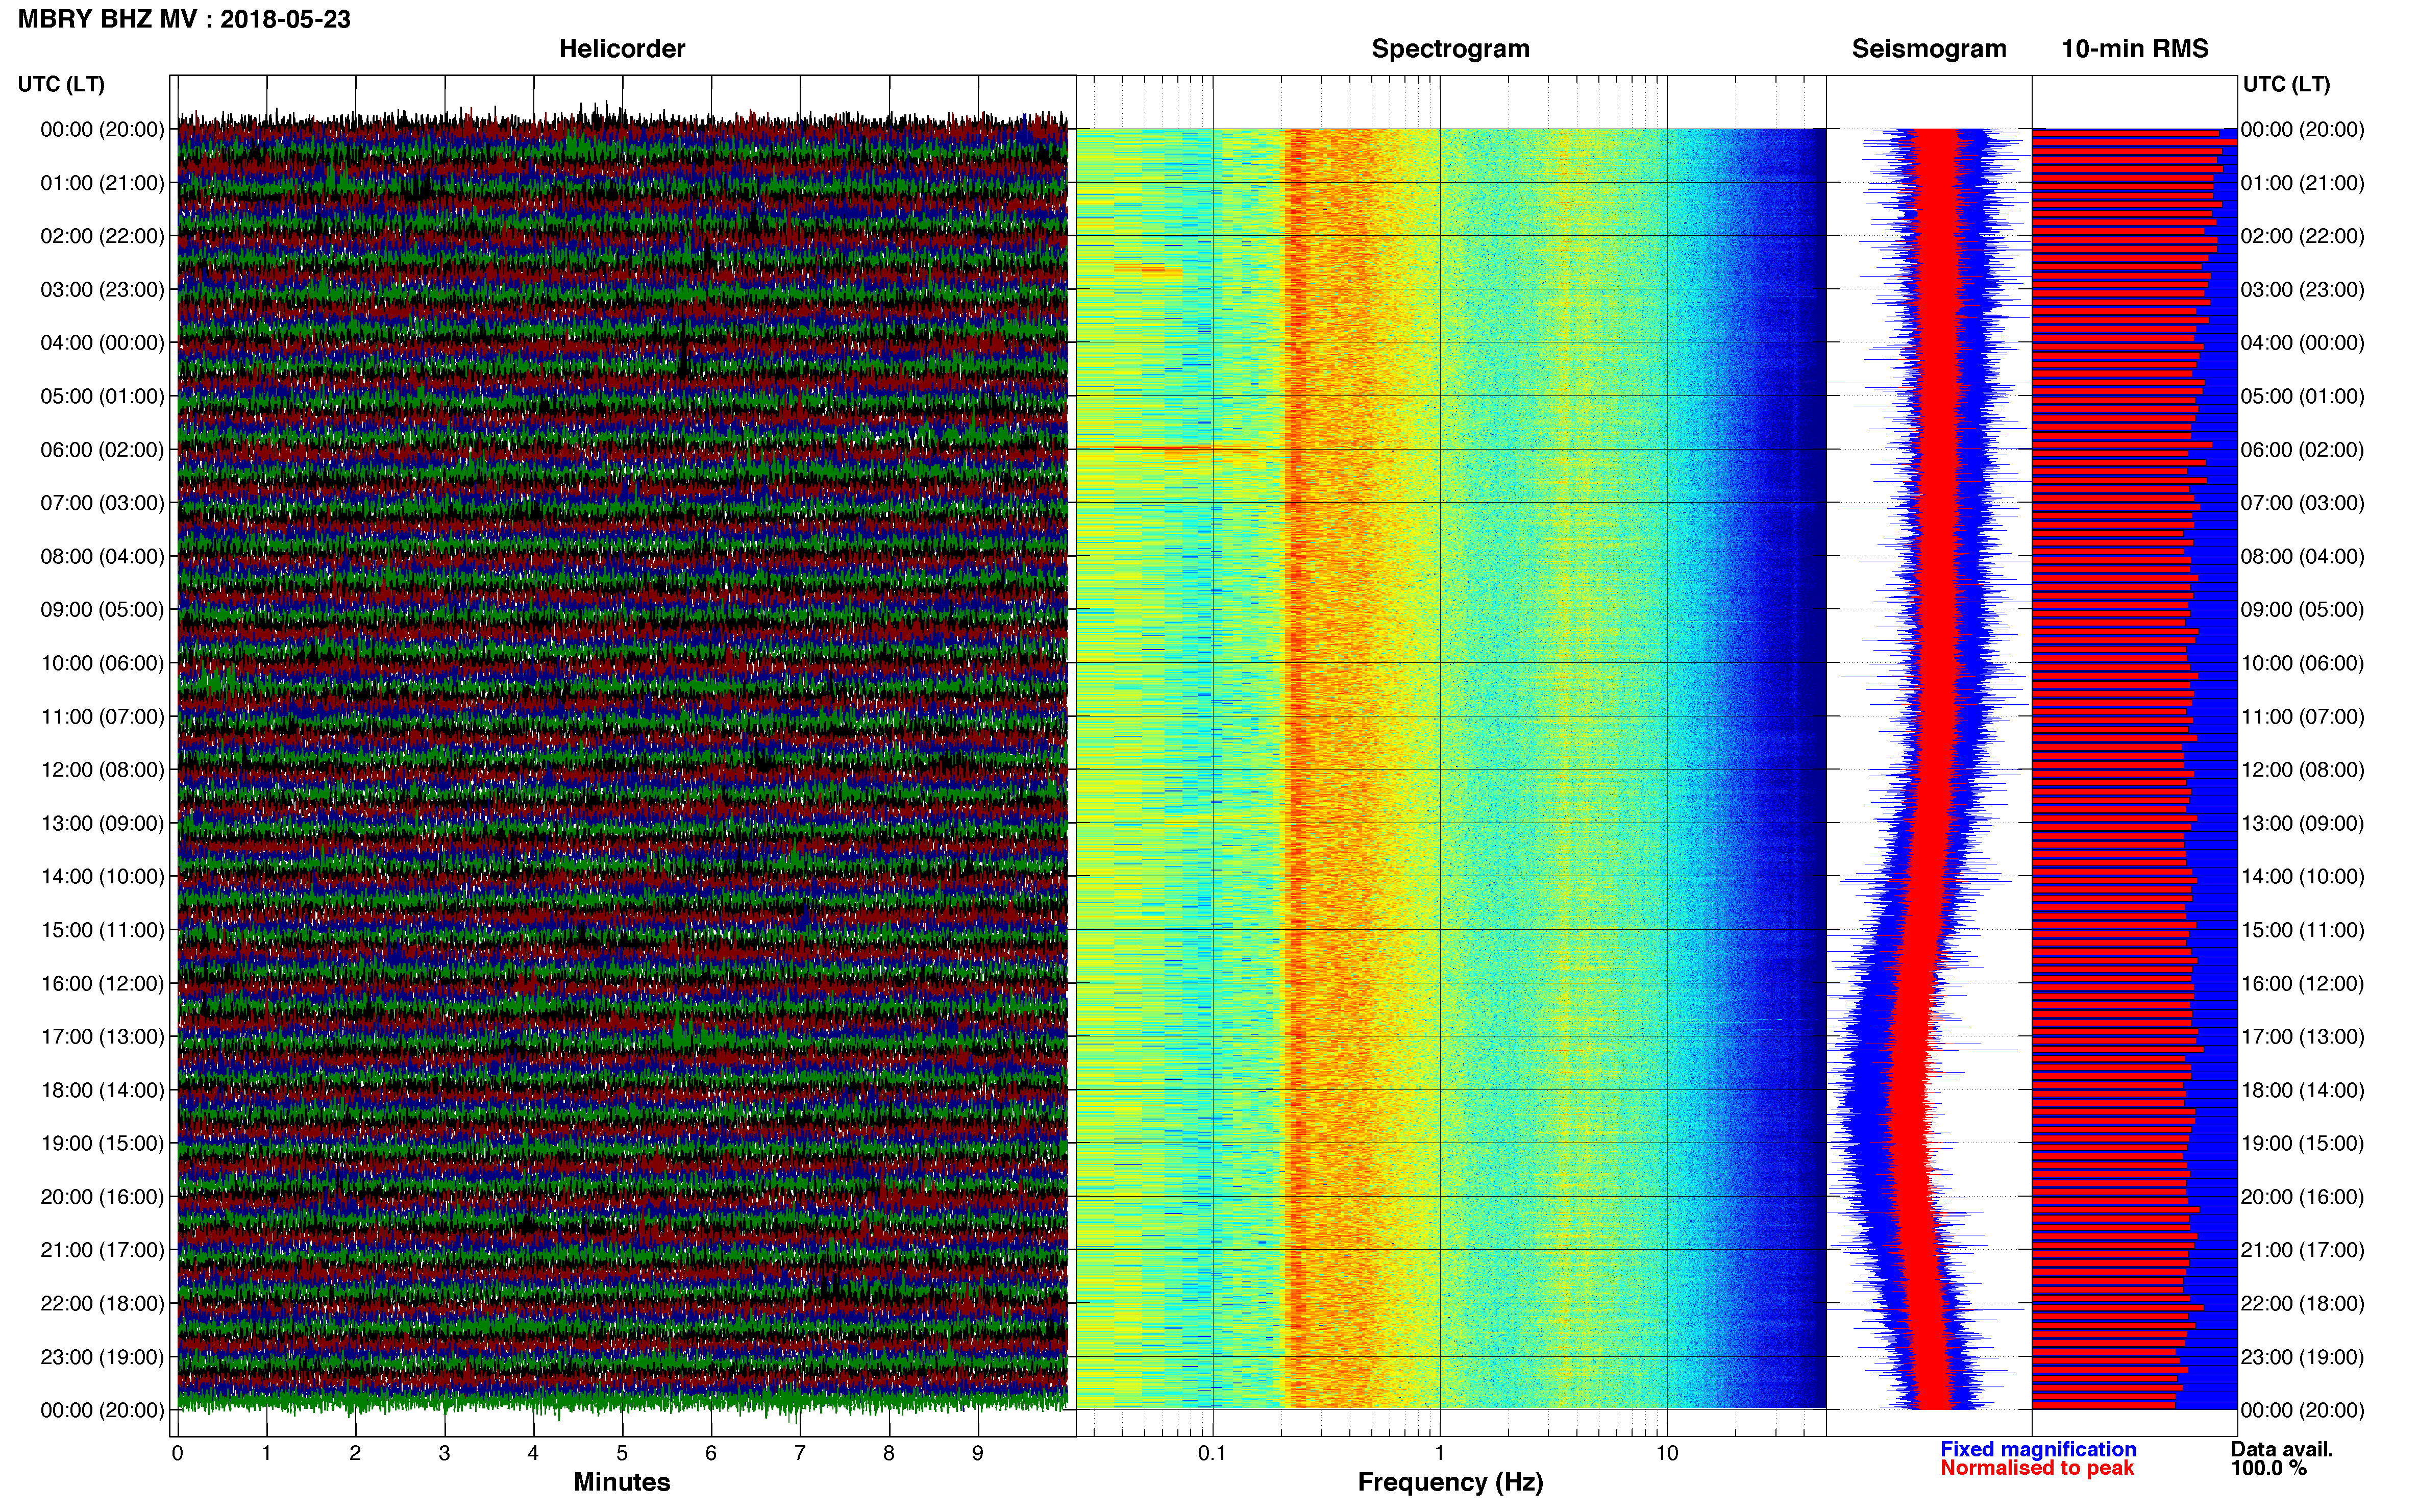Select the 'Spectrogram' panel heading
Viewport: 2419px width, 1512px height.
click(1450, 49)
